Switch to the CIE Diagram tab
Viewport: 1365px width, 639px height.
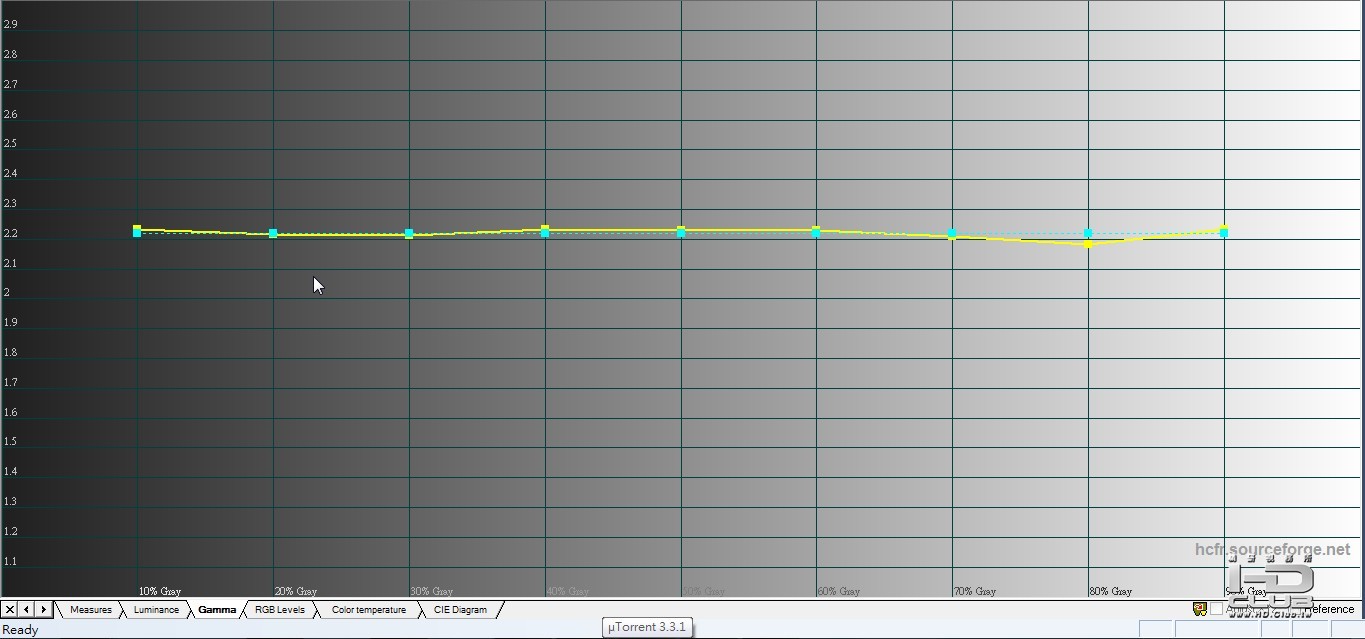(x=460, y=609)
